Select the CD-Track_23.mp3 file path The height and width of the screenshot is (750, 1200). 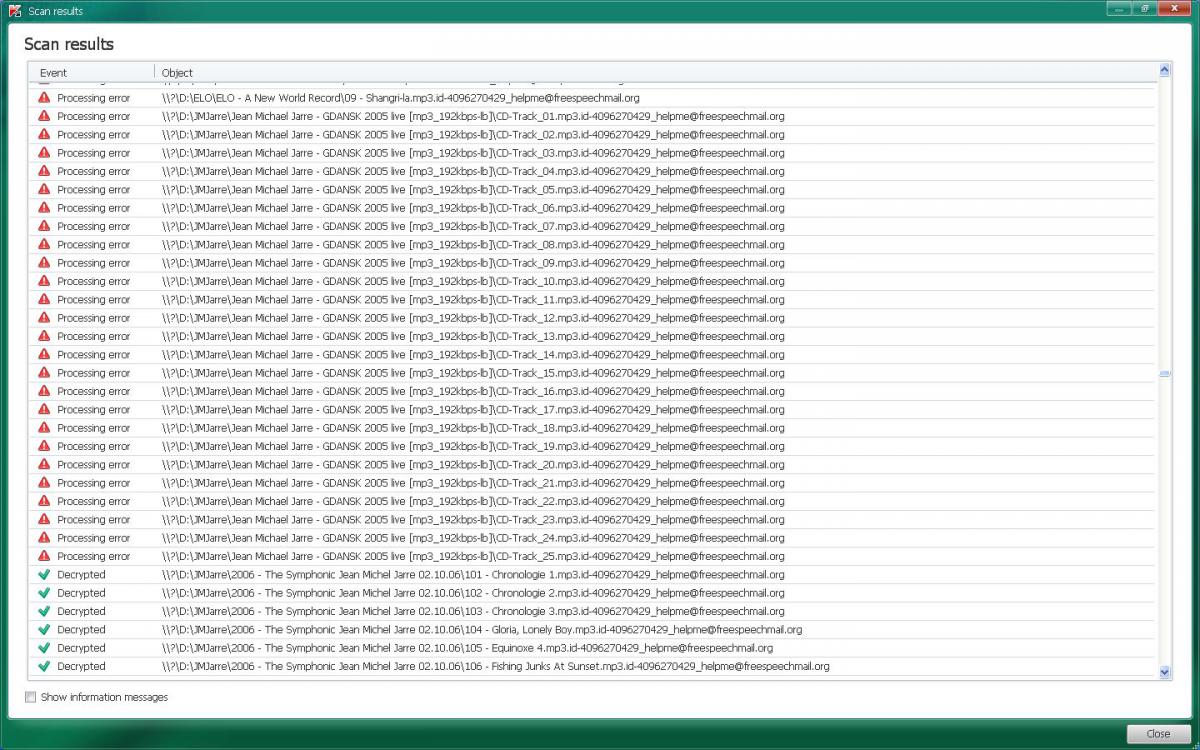tap(473, 519)
